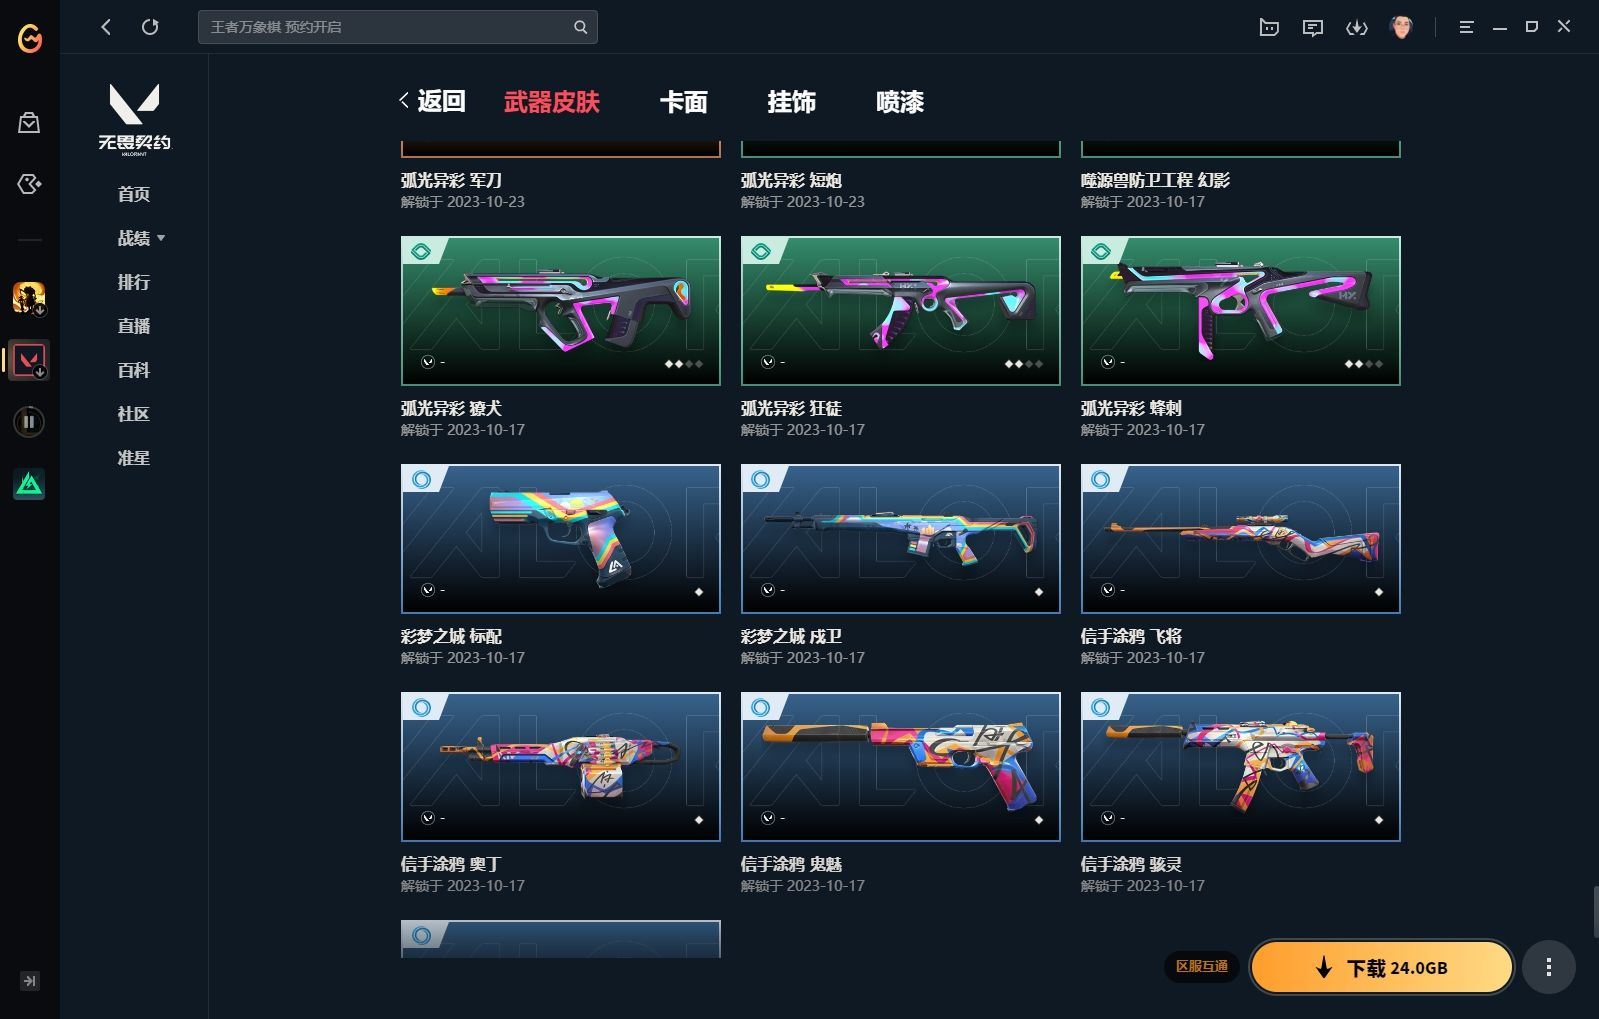The image size is (1599, 1019).
Task: Select the Valorant game icon in sidebar
Action: 29,360
